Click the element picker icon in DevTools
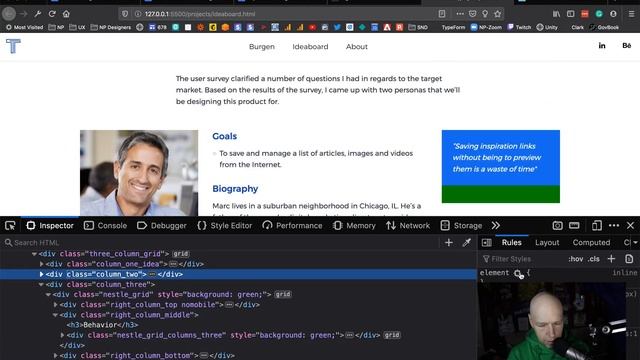Viewport: 640px width, 360px height. [x=10, y=225]
